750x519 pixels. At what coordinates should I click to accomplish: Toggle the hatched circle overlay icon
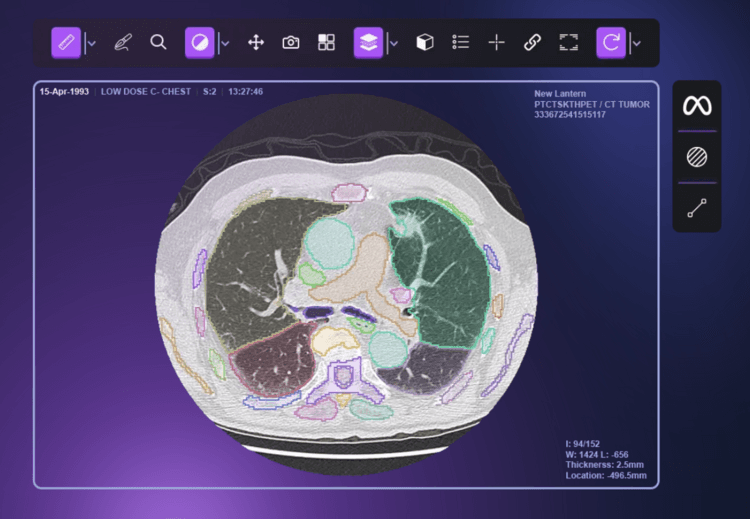697,157
